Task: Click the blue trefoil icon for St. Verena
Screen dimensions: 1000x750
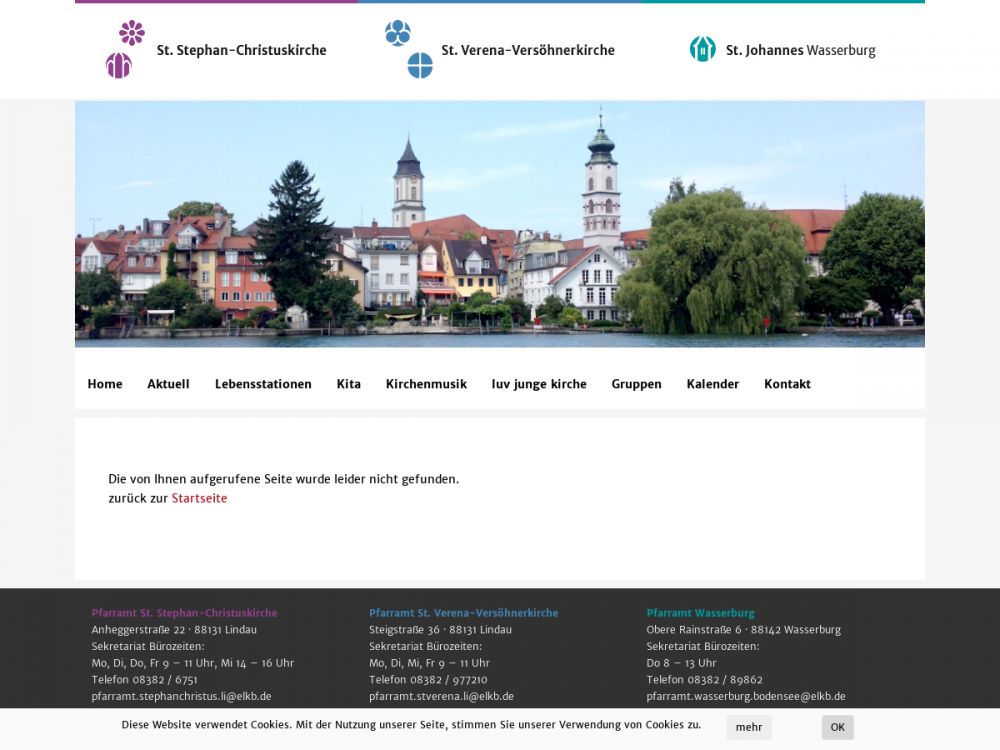Action: point(398,33)
